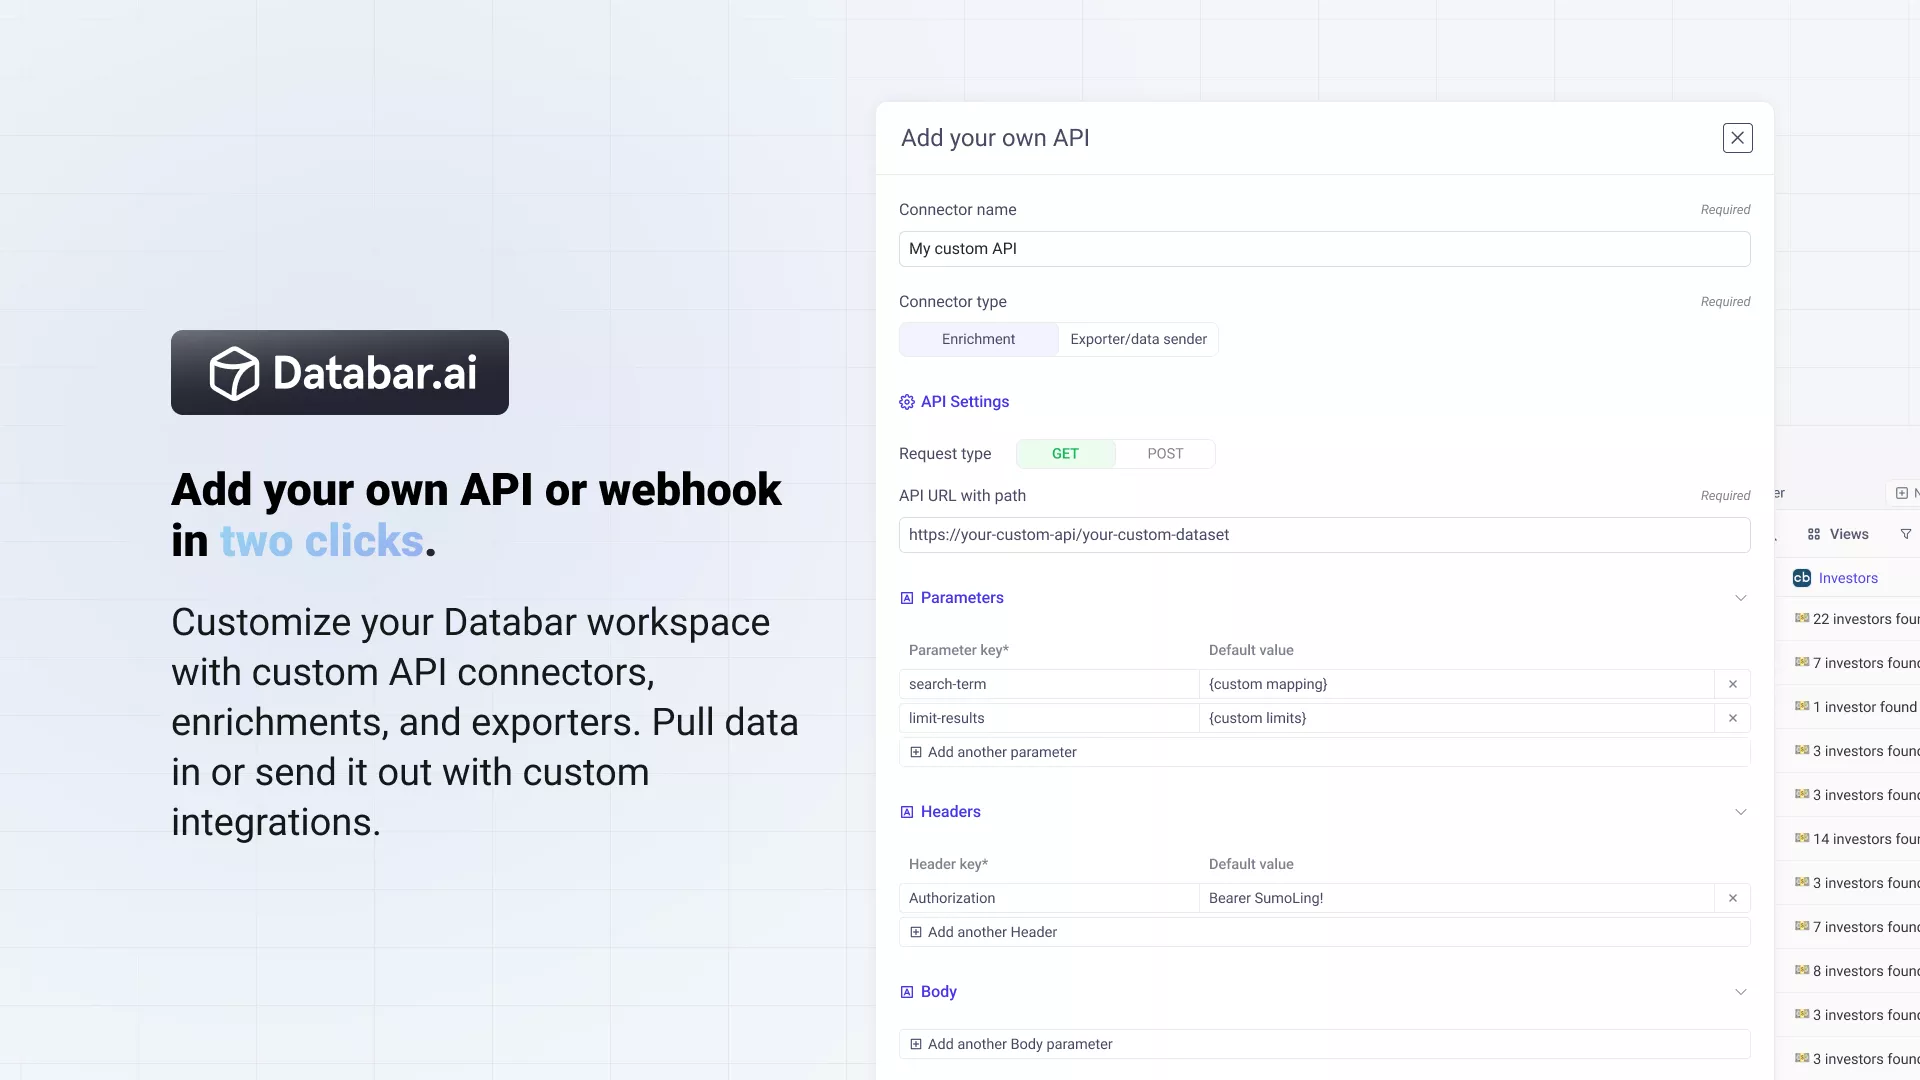This screenshot has height=1080, width=1920.
Task: Select Enrichment connector type
Action: pyautogui.click(x=978, y=339)
